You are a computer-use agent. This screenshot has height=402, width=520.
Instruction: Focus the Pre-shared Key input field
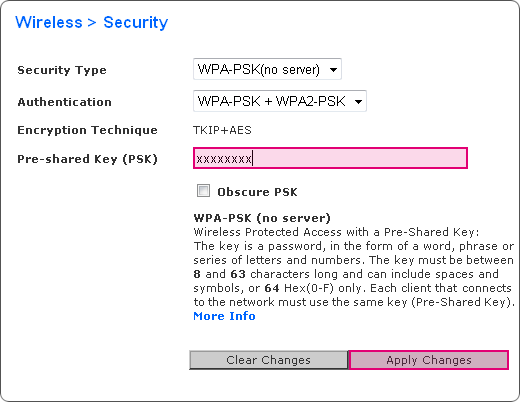coord(330,158)
